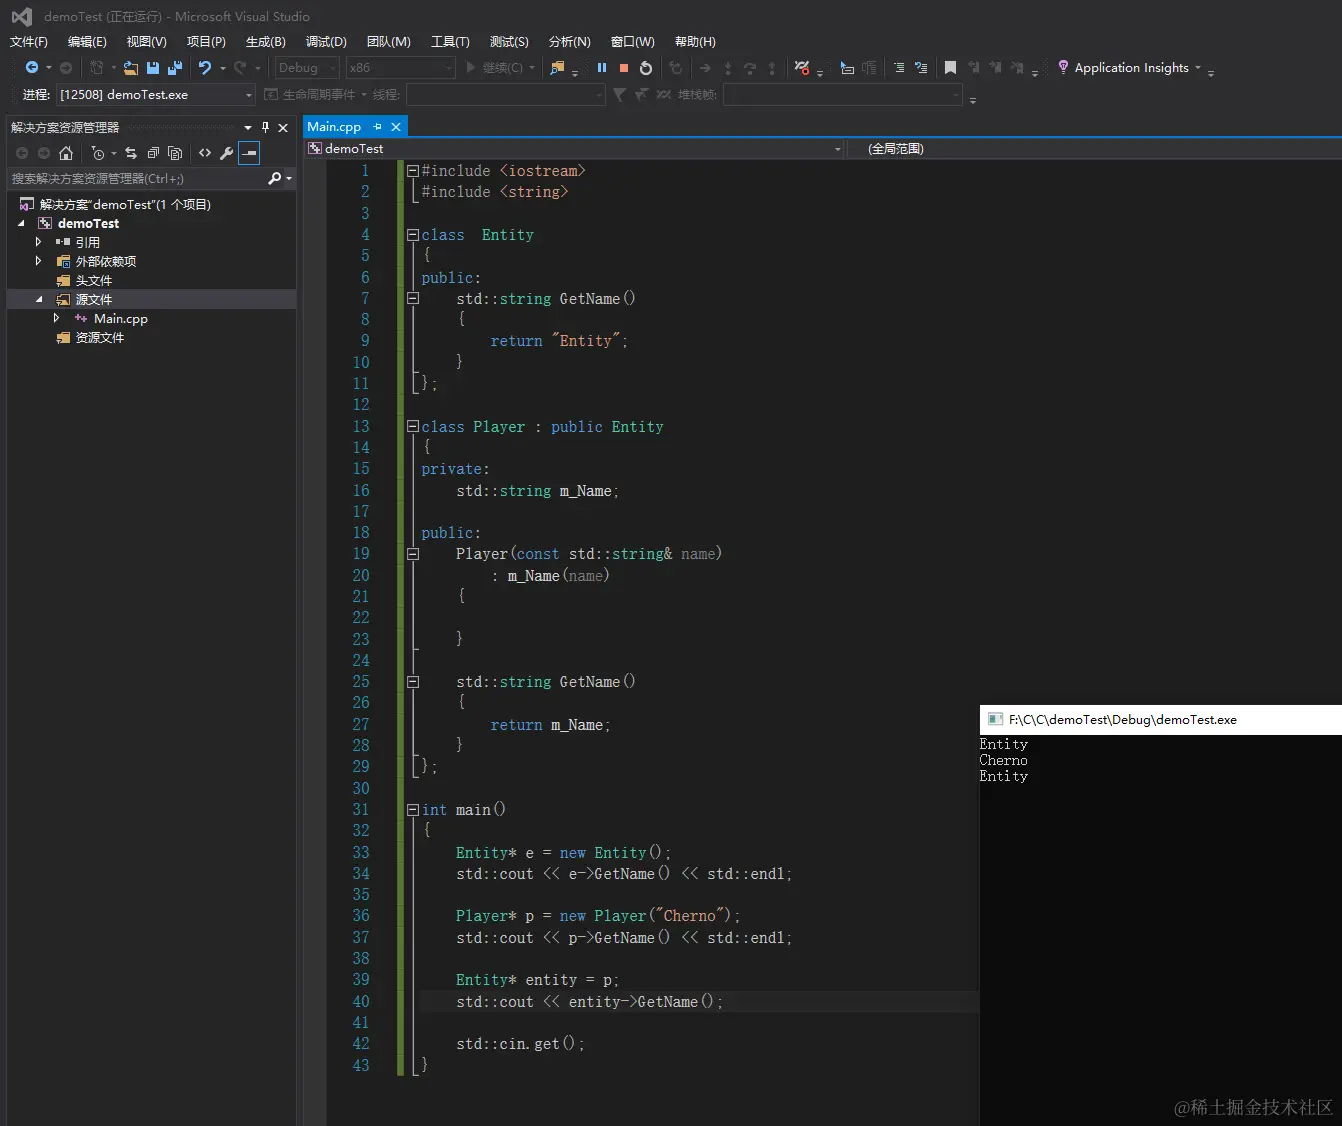Expand the 引用 references node
This screenshot has height=1126, width=1342.
click(39, 242)
